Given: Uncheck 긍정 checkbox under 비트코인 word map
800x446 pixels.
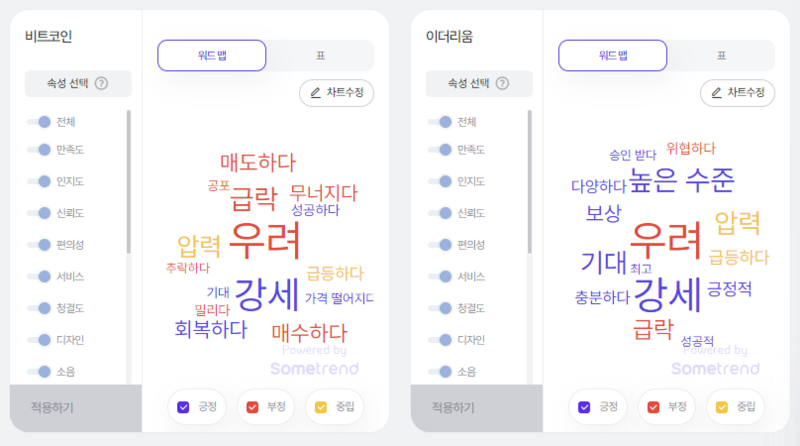Looking at the screenshot, I should pyautogui.click(x=183, y=407).
